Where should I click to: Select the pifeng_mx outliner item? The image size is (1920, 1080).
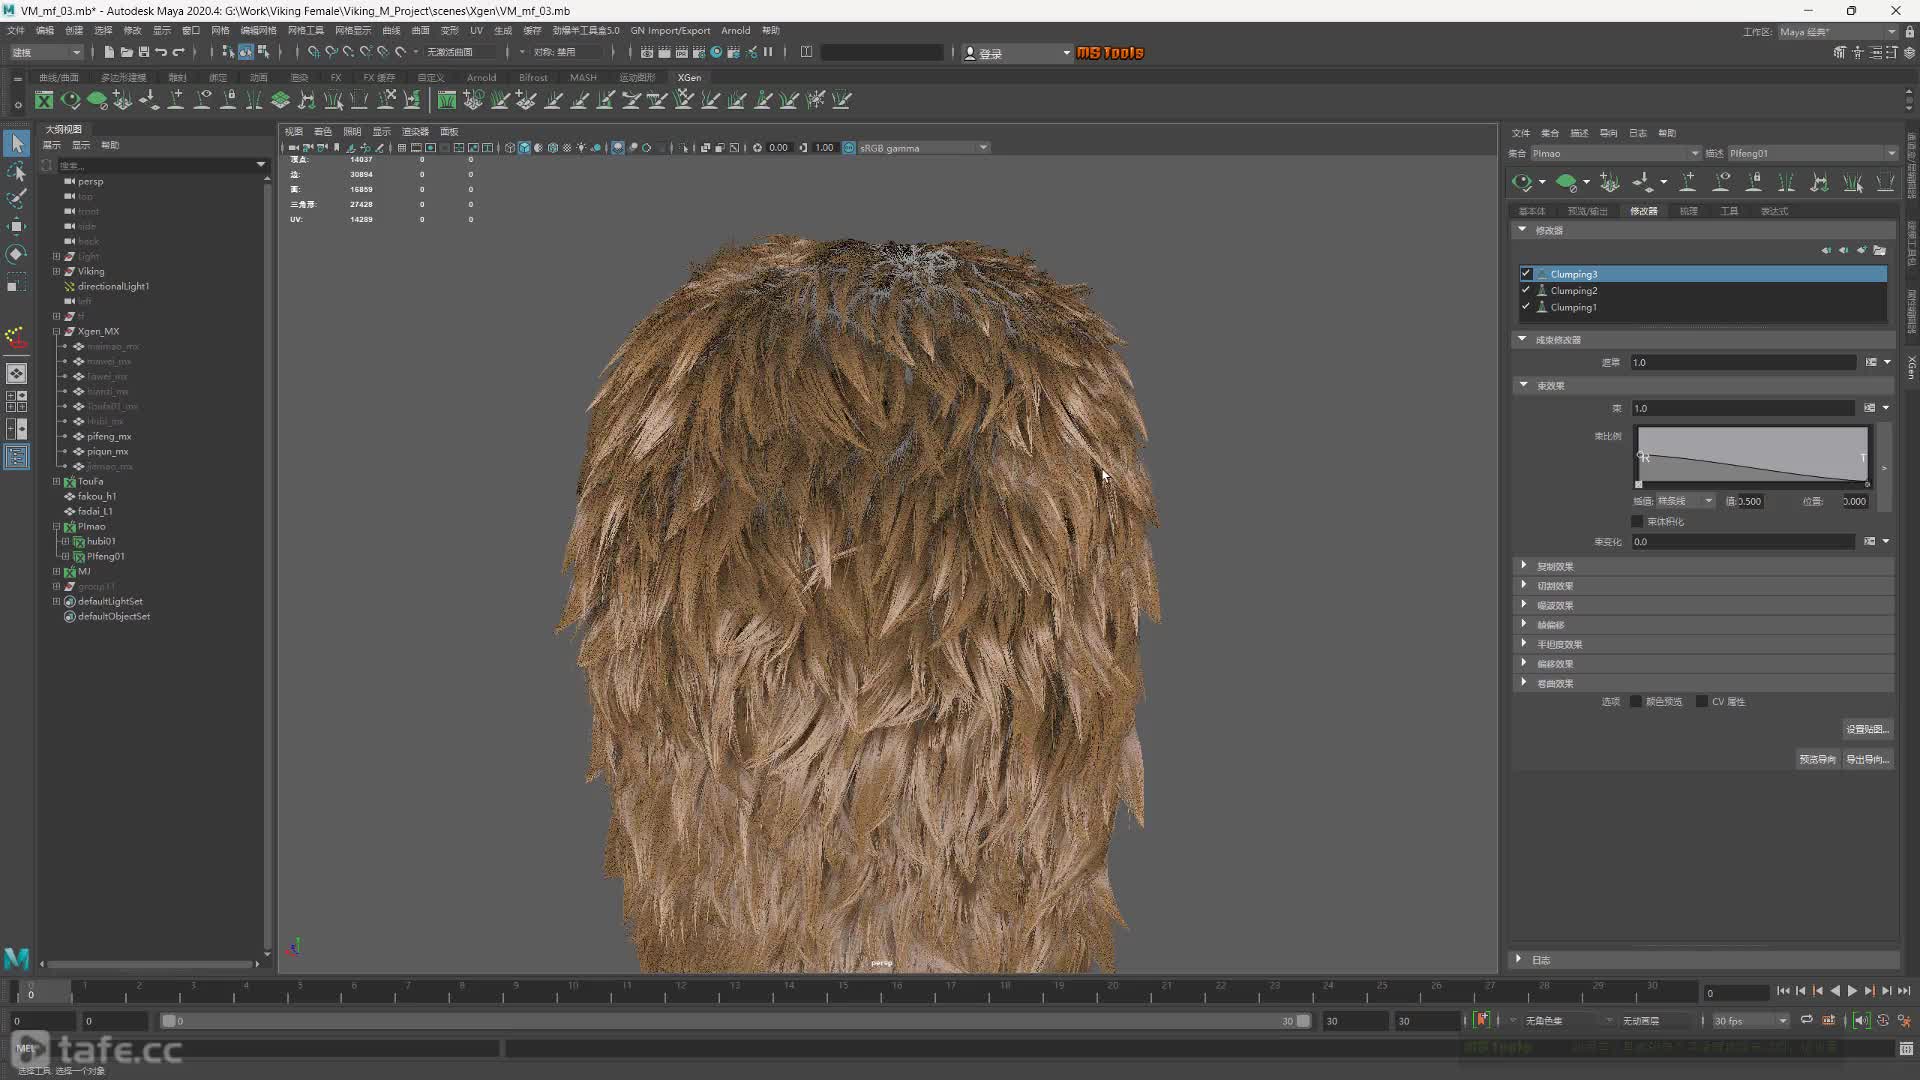coord(109,436)
